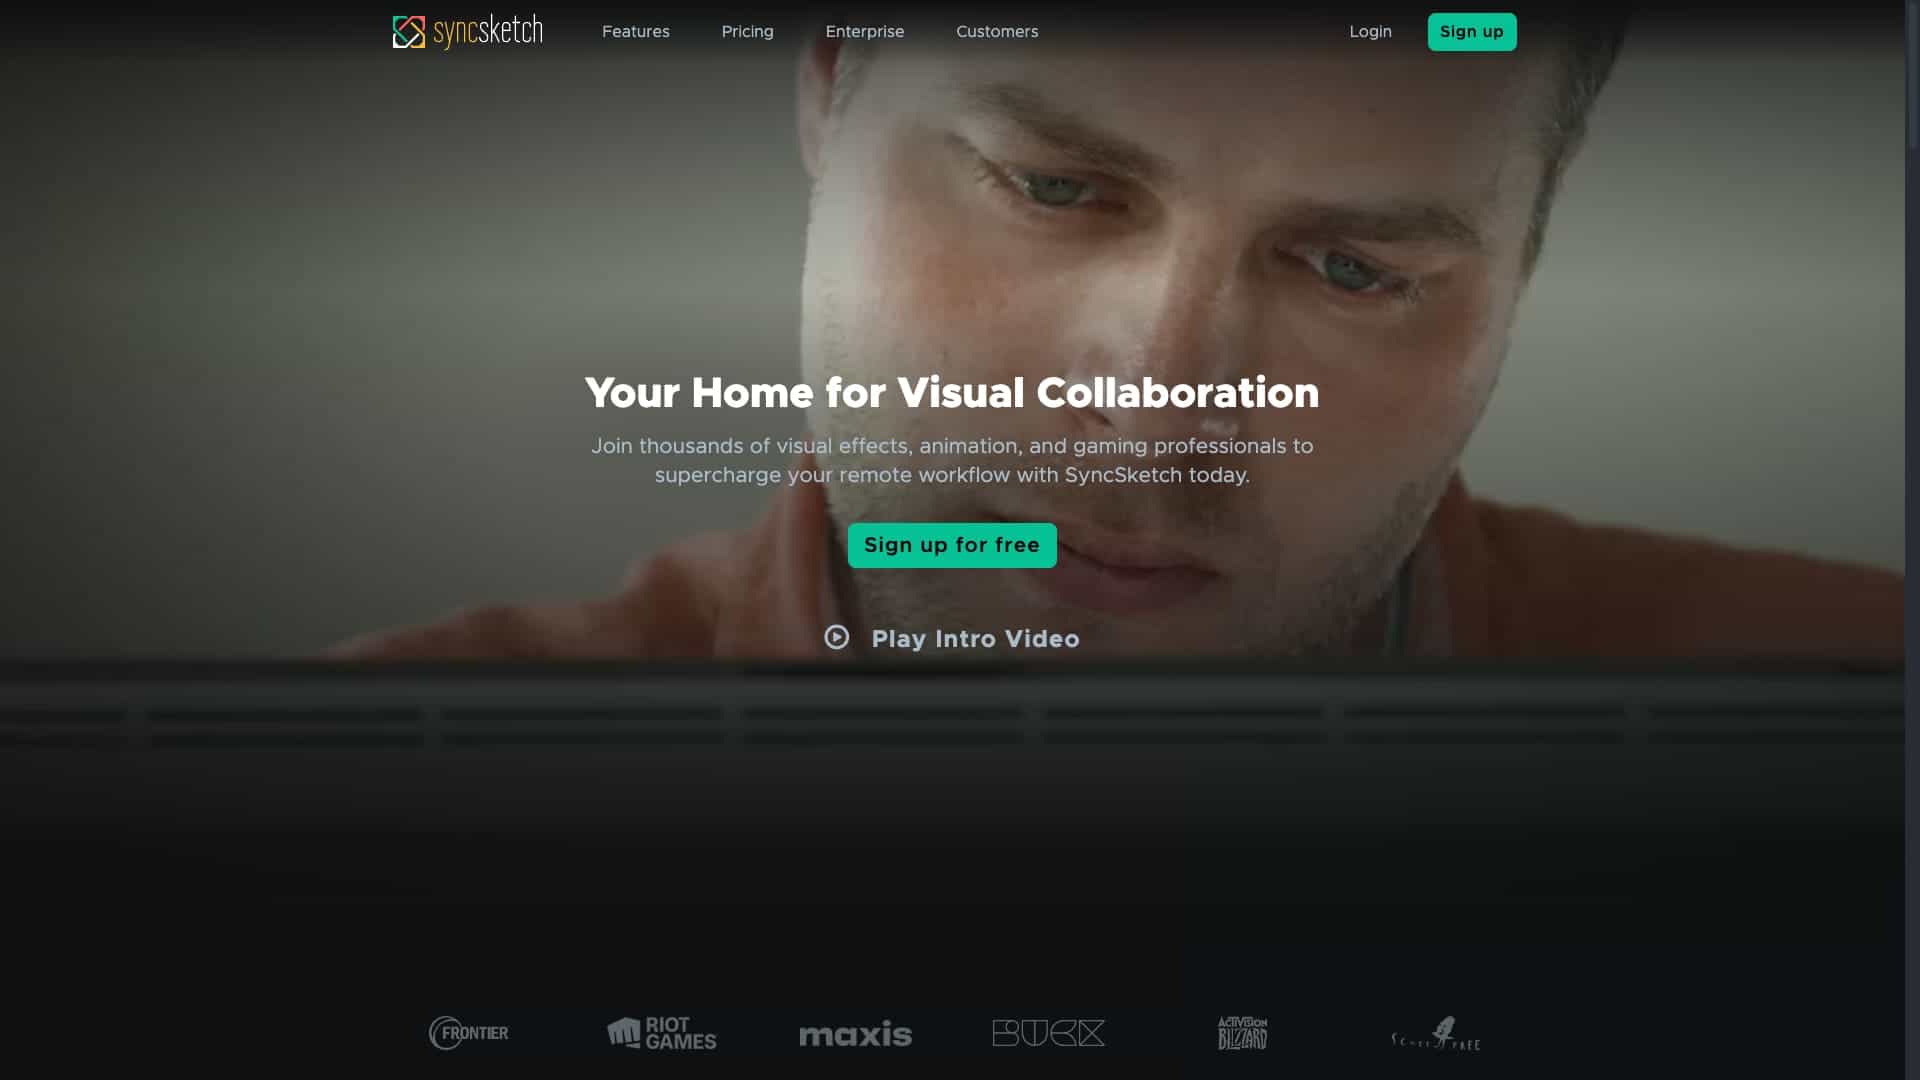1920x1080 pixels.
Task: Click the Frontier logo
Action: click(469, 1033)
